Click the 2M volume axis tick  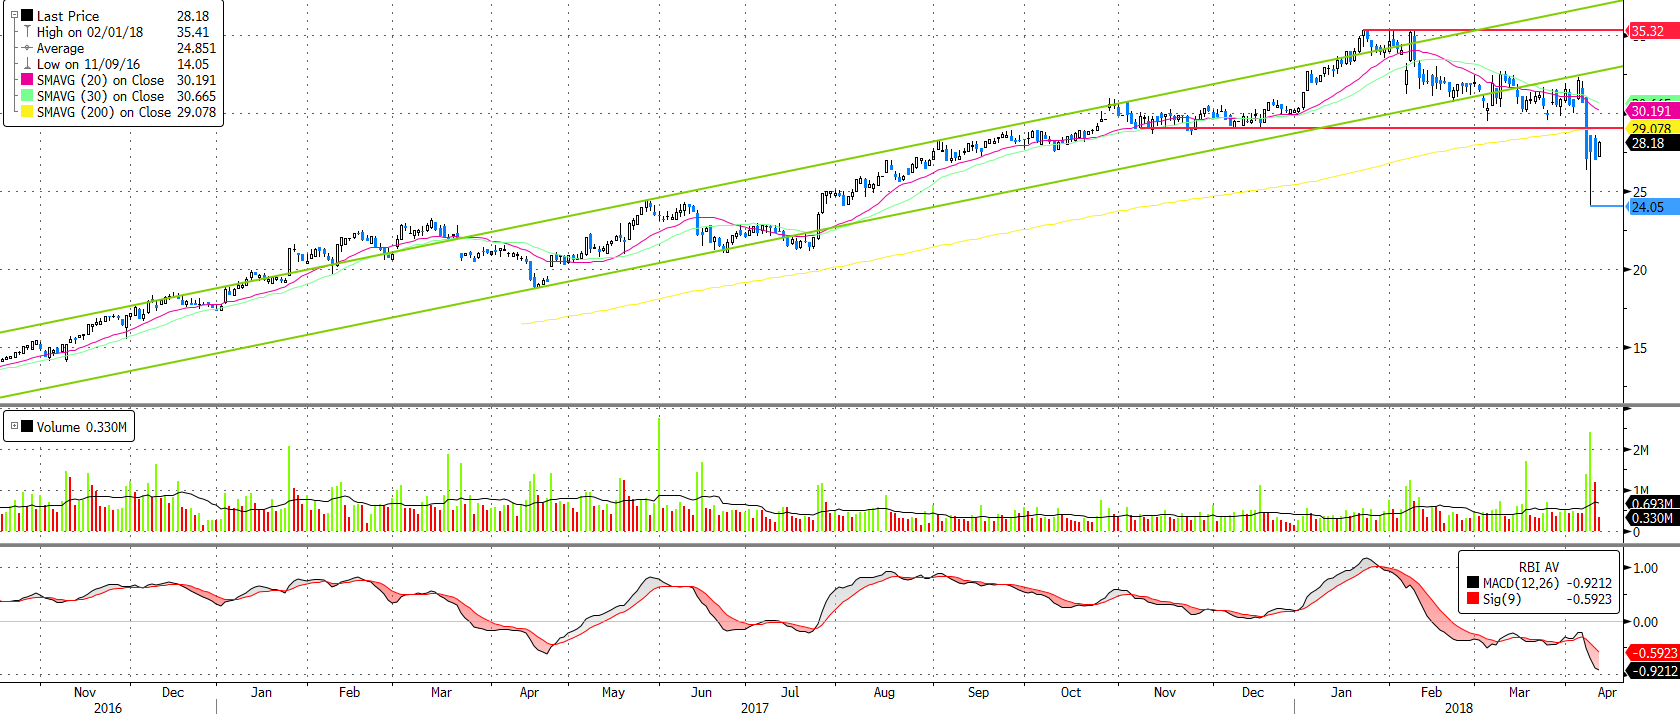[1641, 450]
